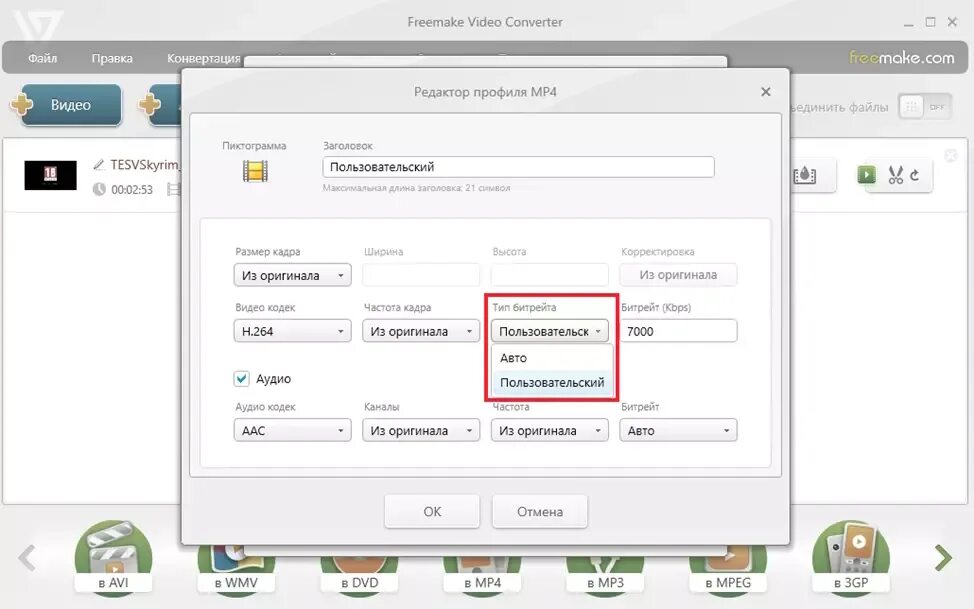Click the Высота input field
The height and width of the screenshot is (609, 974).
point(550,275)
